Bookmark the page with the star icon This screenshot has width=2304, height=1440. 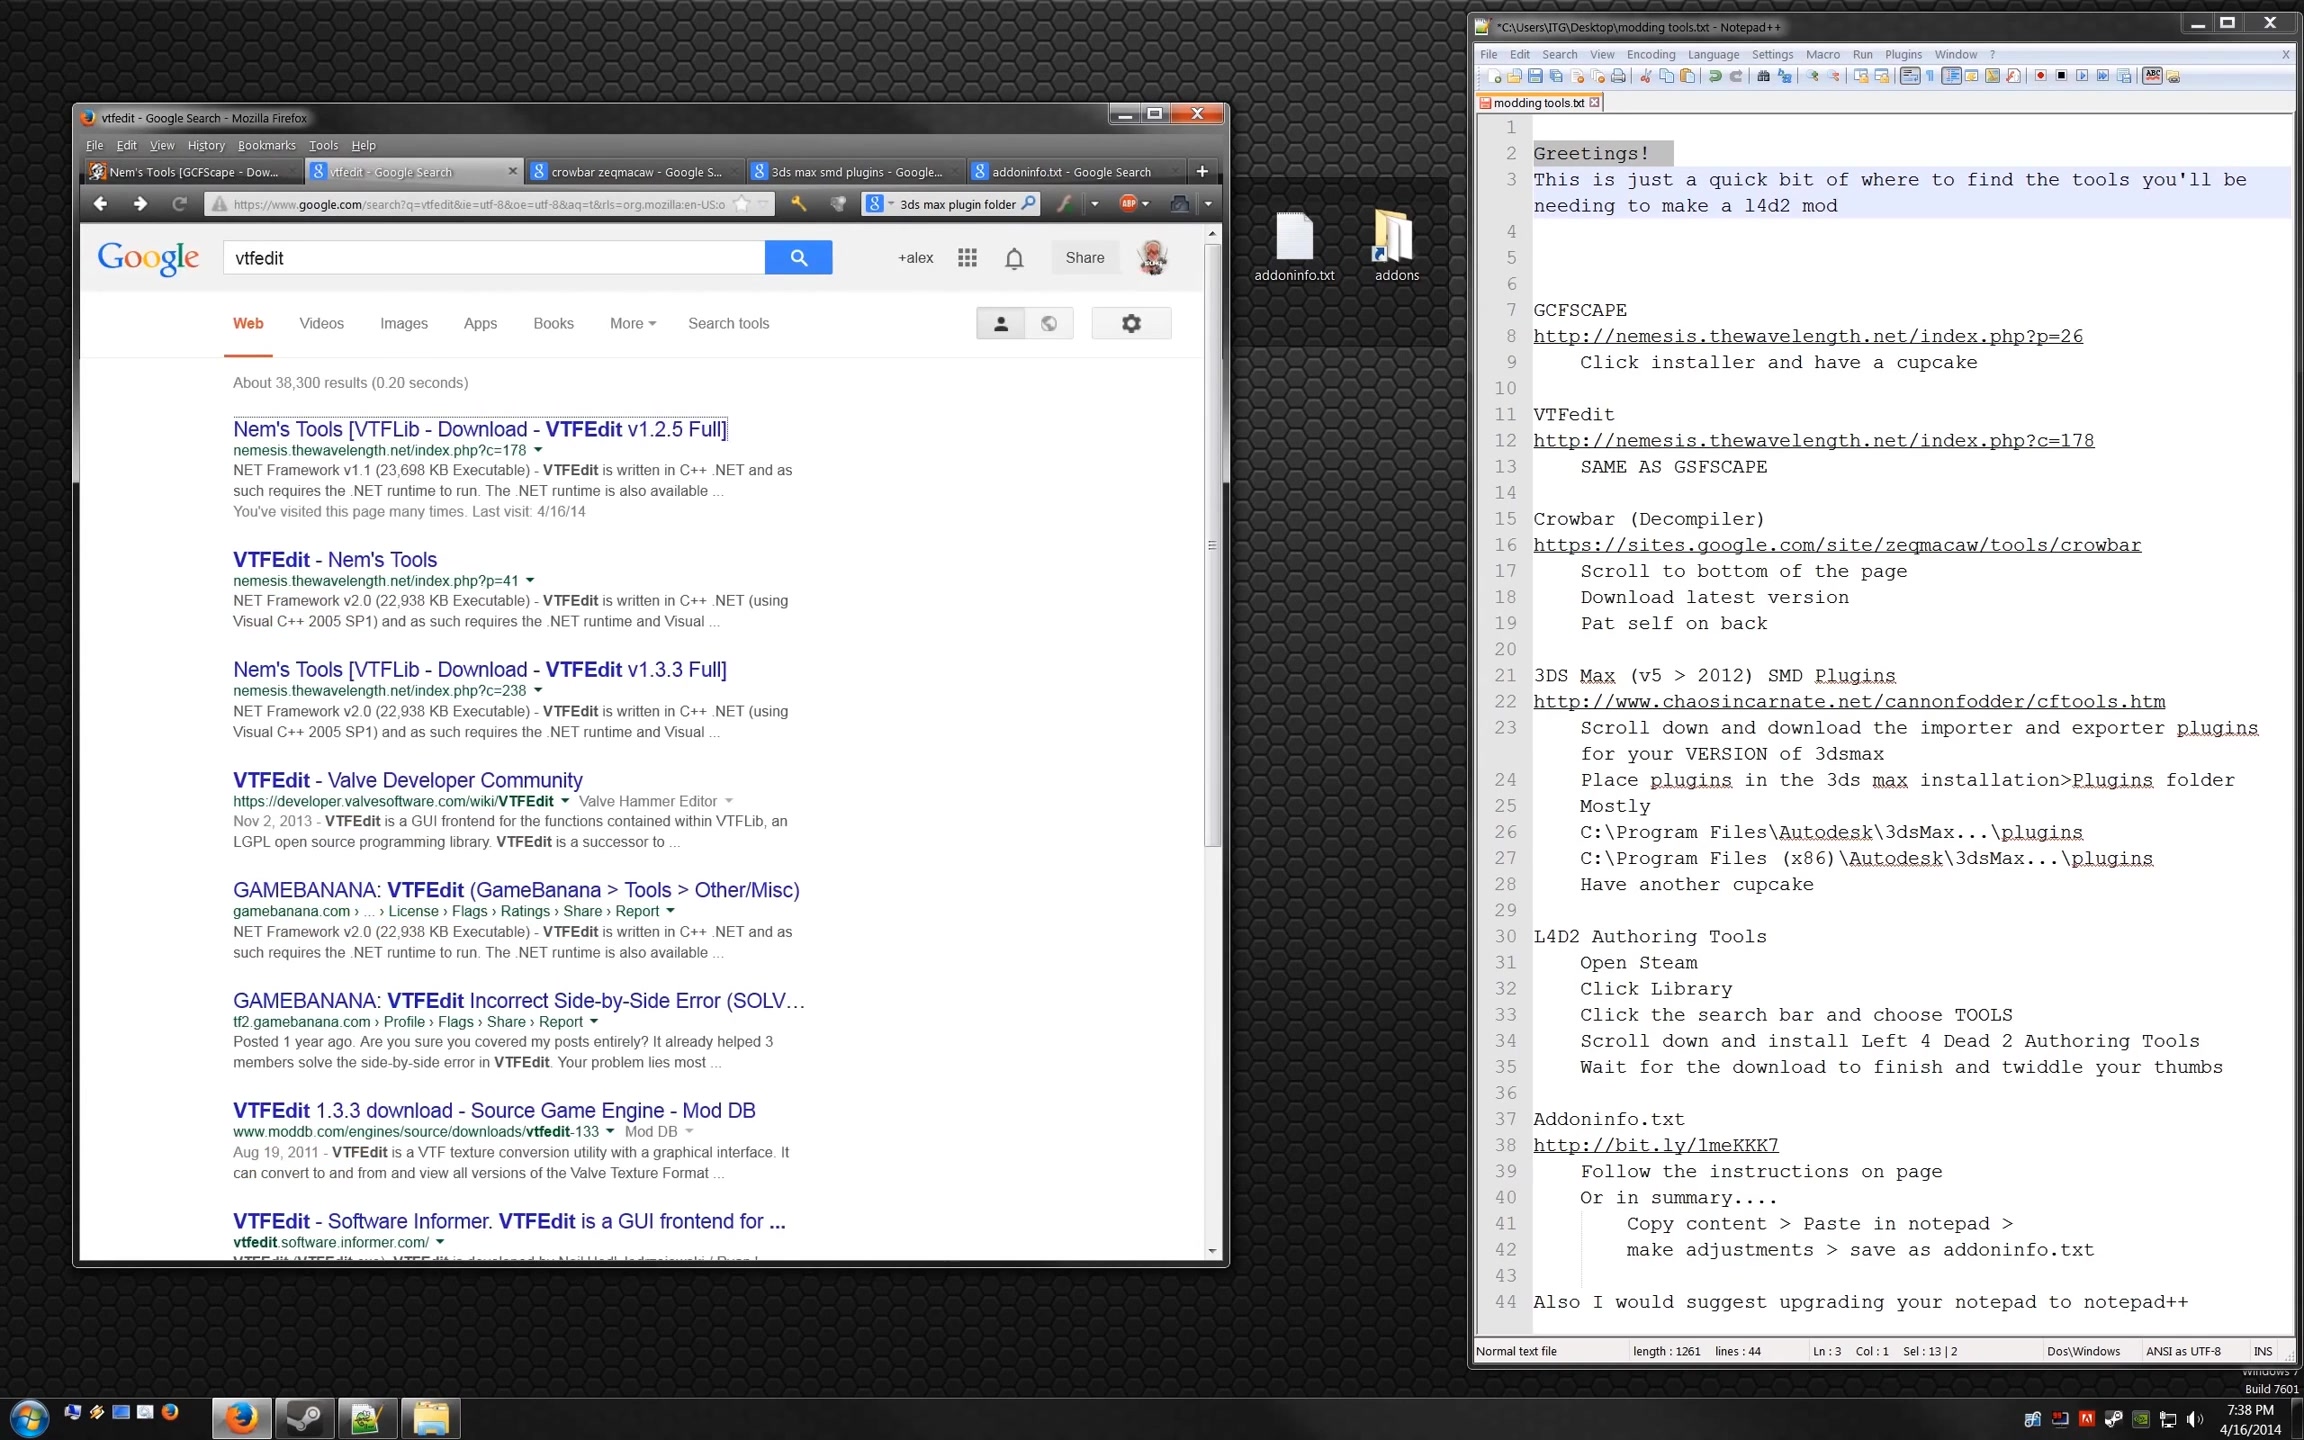pos(741,204)
